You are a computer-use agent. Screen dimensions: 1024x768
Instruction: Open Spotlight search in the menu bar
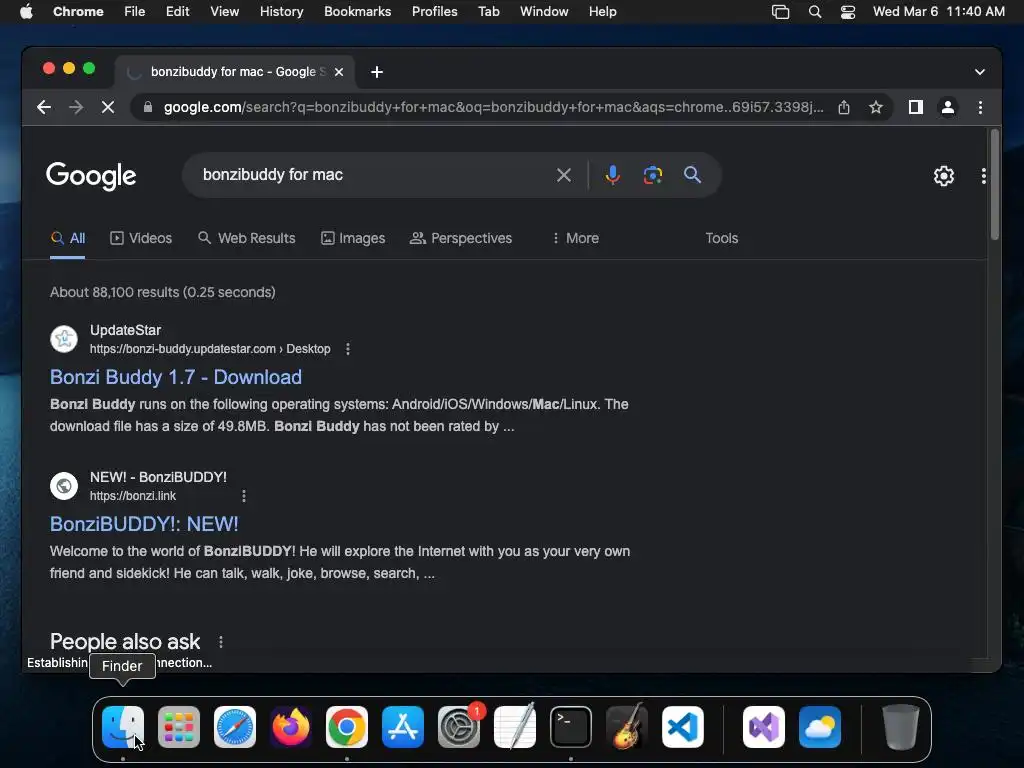pos(814,12)
